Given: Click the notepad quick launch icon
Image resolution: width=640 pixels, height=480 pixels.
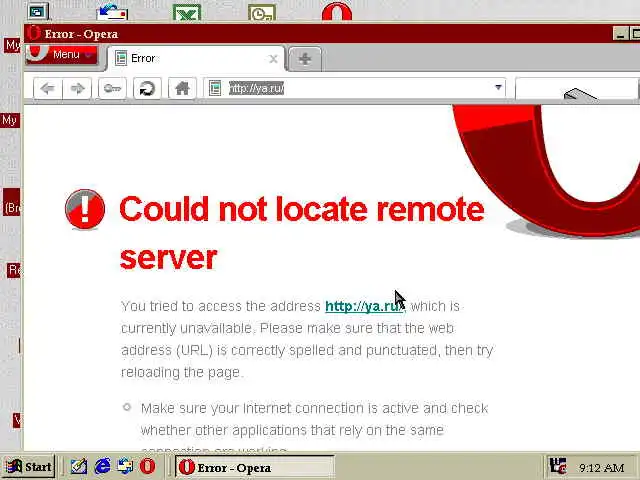Looking at the screenshot, I should tap(79, 466).
